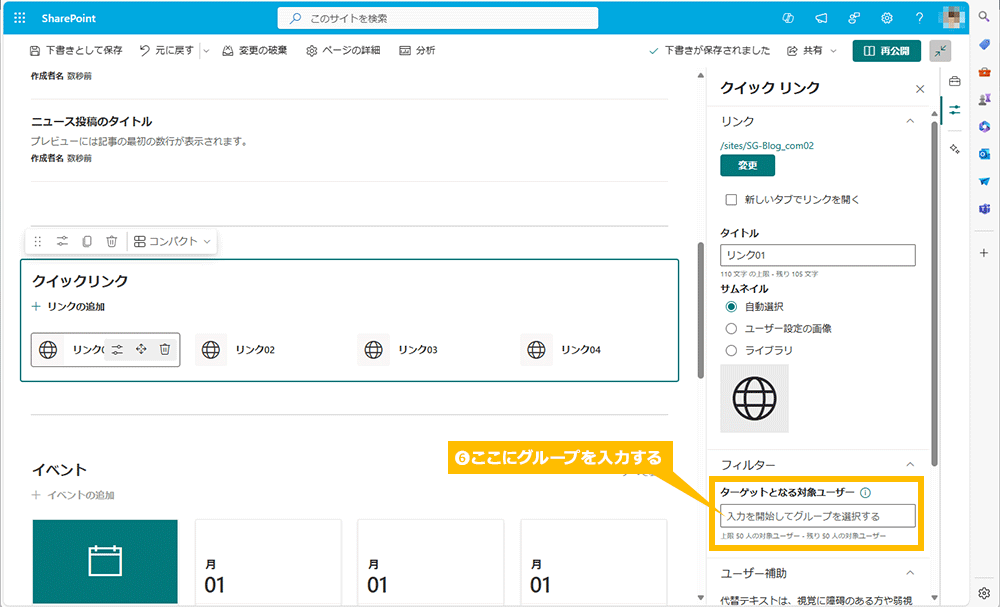Viewport: 1000px width, 607px height.
Task: Click the sparkle design ideas icon
Action: pyautogui.click(x=955, y=149)
